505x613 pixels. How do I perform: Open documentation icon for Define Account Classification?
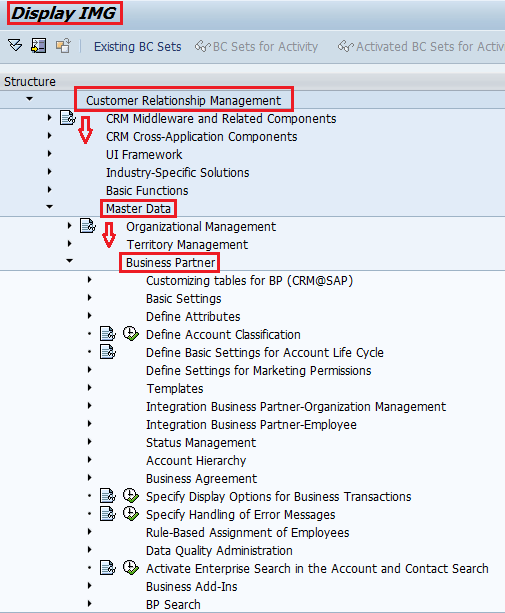pos(108,334)
